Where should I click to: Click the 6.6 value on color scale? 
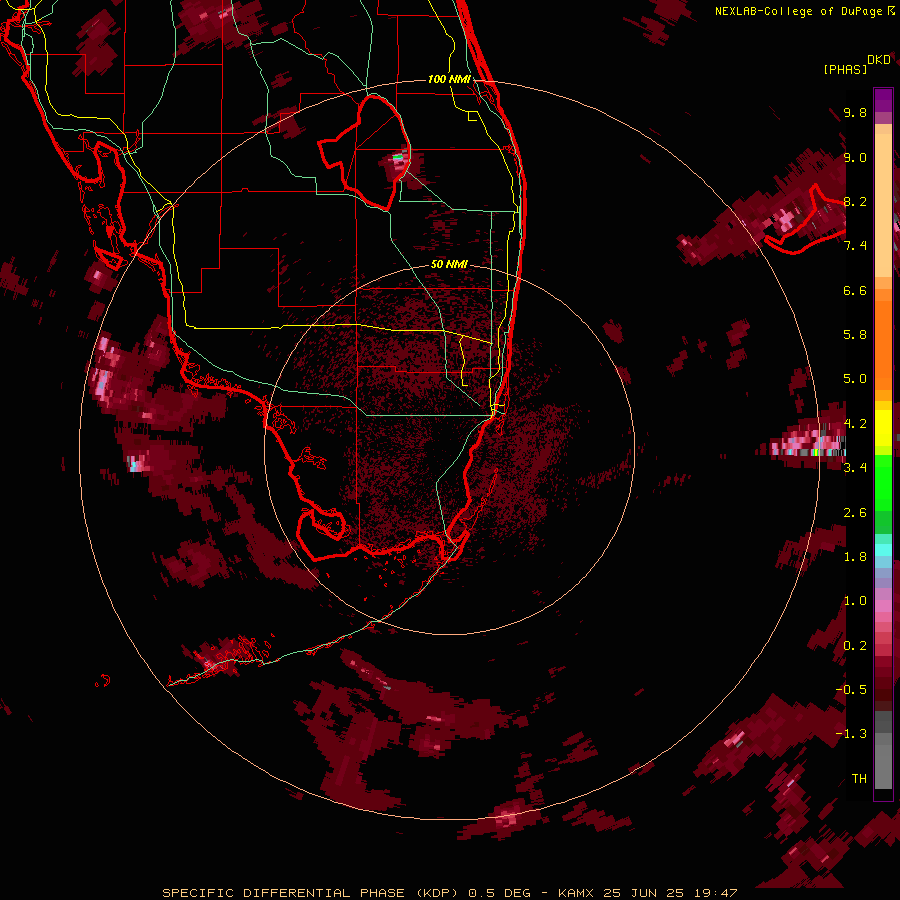point(855,290)
